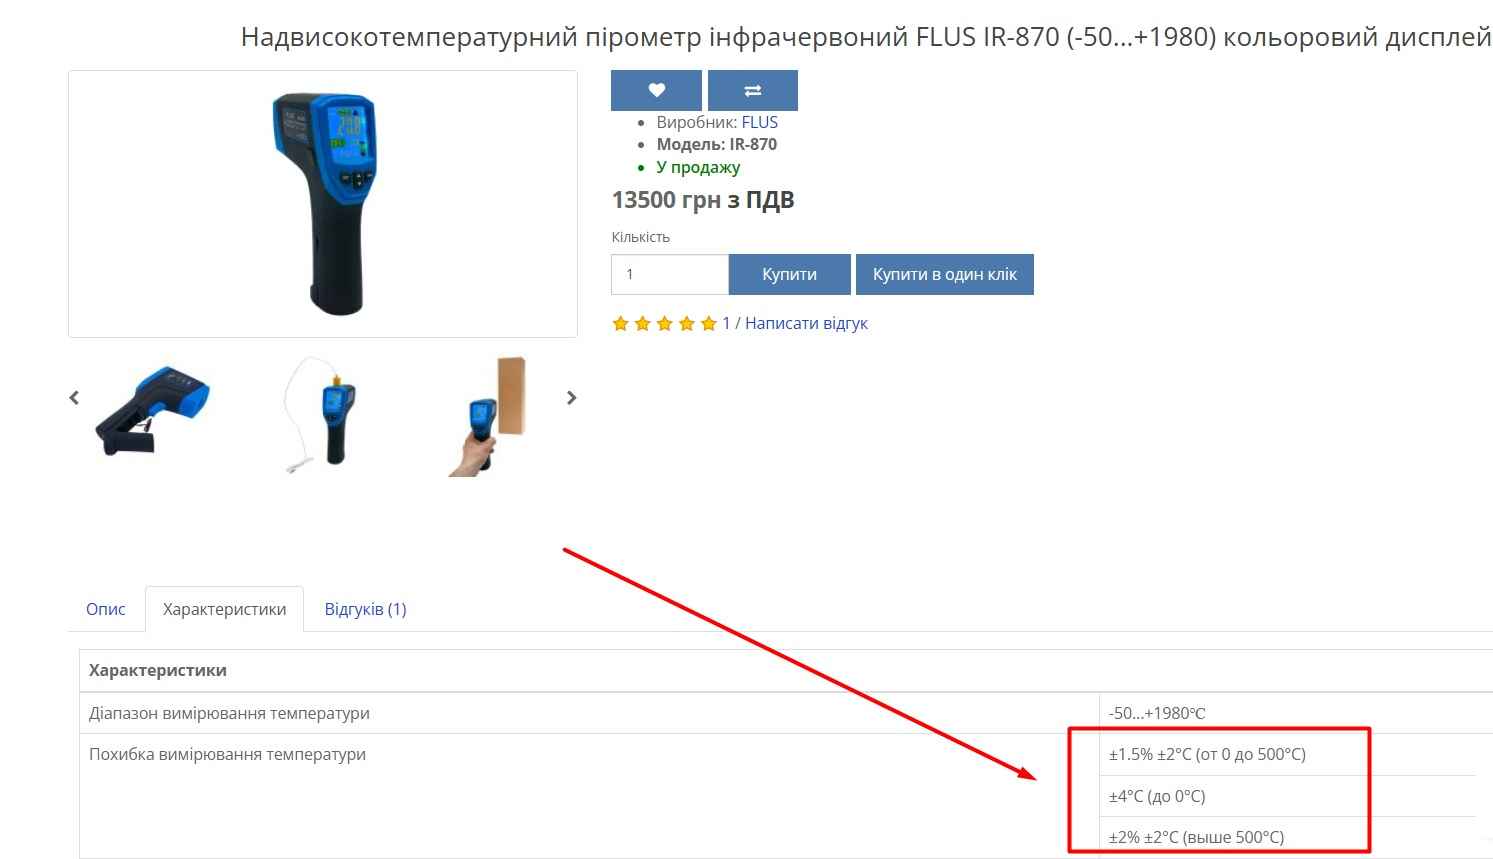Click the review count link next to stars
This screenshot has height=859, width=1493.
click(x=726, y=323)
